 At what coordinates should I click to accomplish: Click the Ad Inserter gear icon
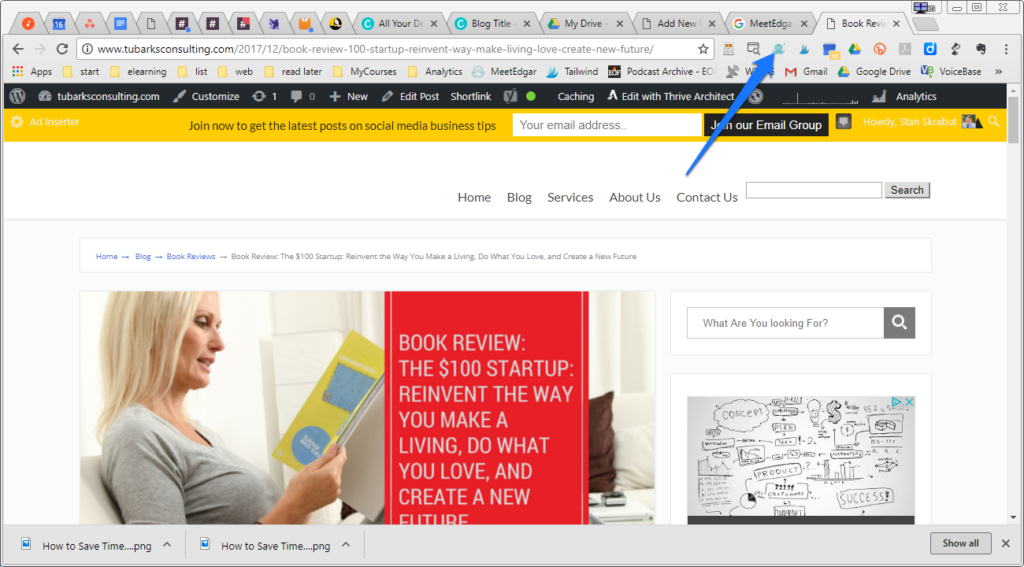point(17,122)
